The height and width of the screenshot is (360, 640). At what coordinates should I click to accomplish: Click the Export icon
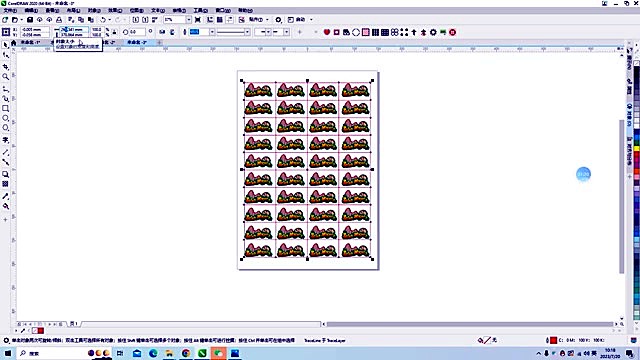click(x=145, y=20)
